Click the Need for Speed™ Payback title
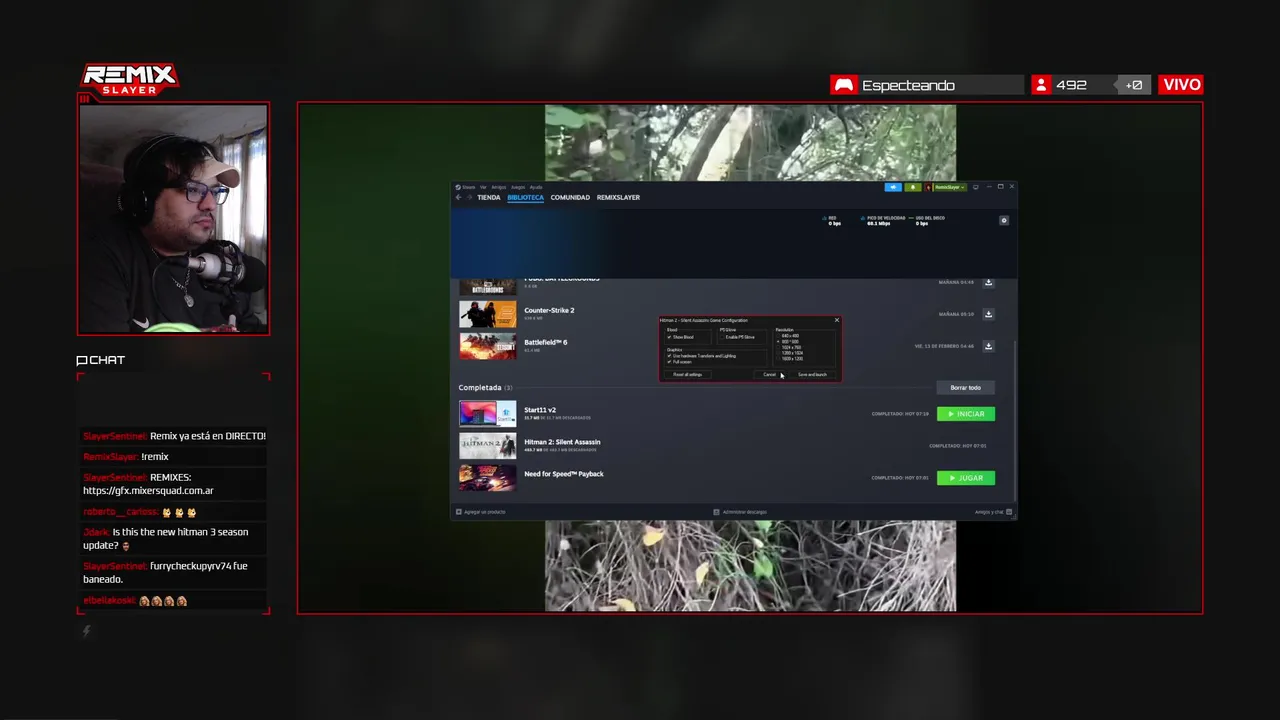 pos(564,474)
